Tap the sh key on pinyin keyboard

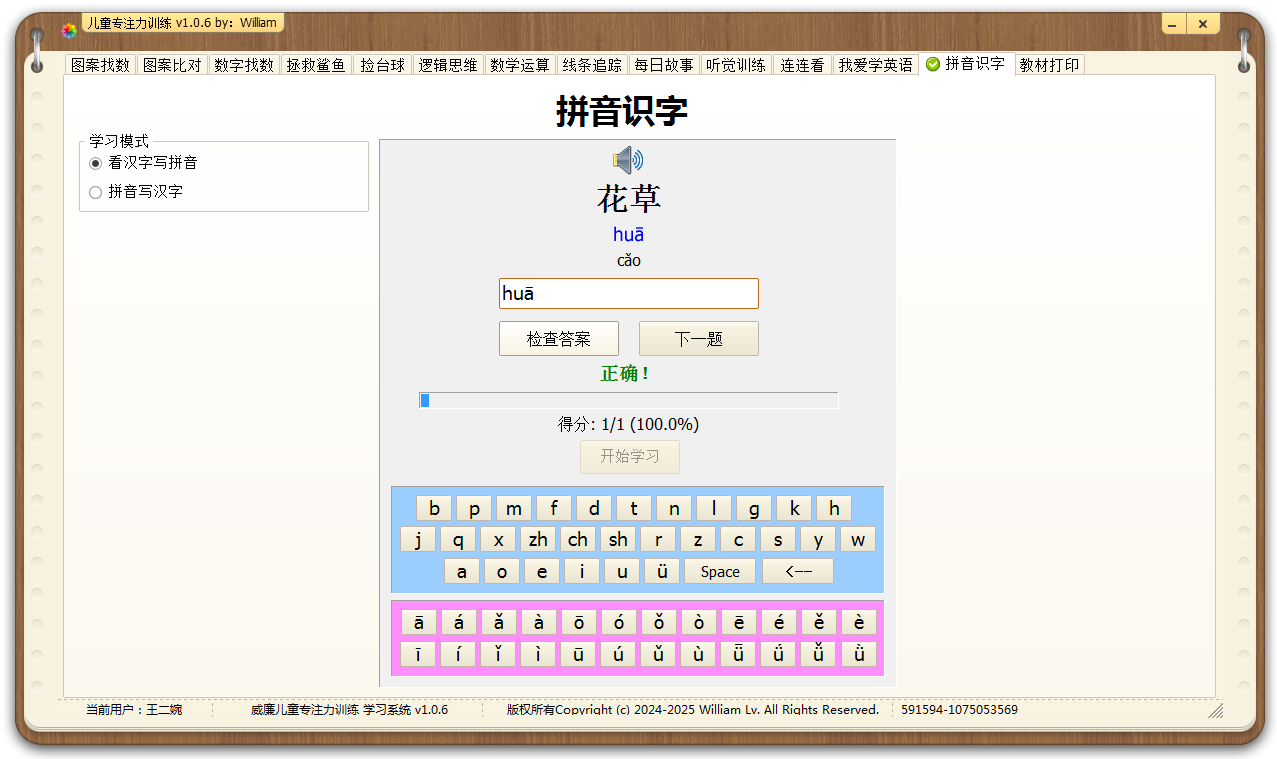pyautogui.click(x=618, y=539)
